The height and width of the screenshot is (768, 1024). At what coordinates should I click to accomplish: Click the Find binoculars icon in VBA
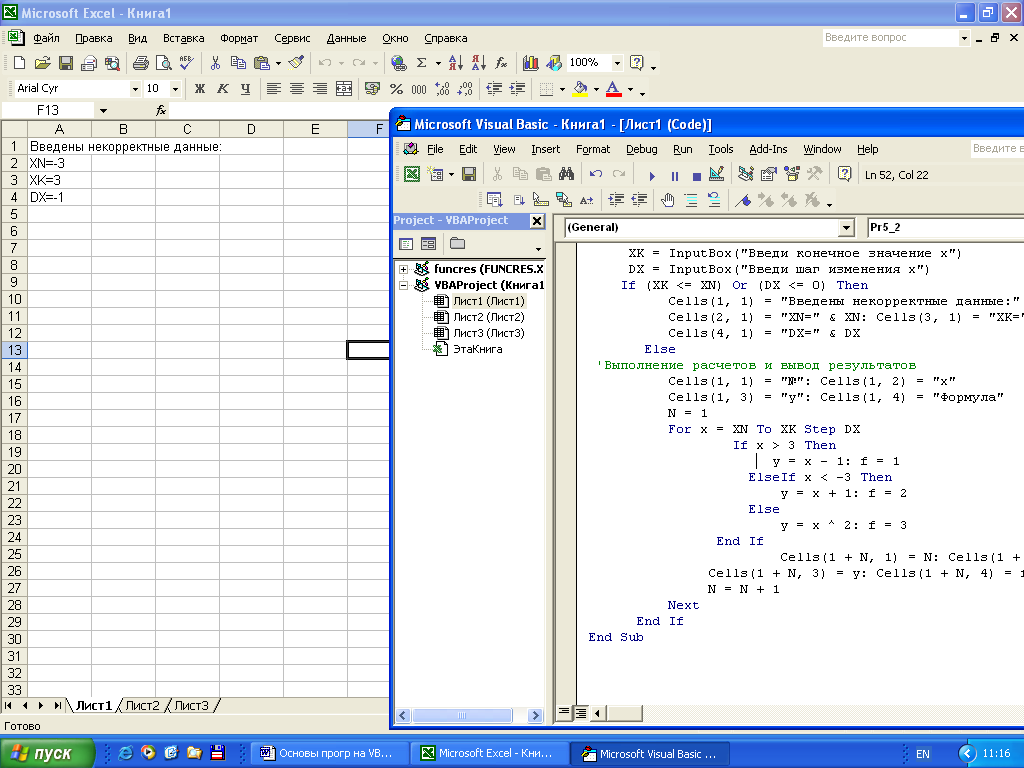click(566, 174)
